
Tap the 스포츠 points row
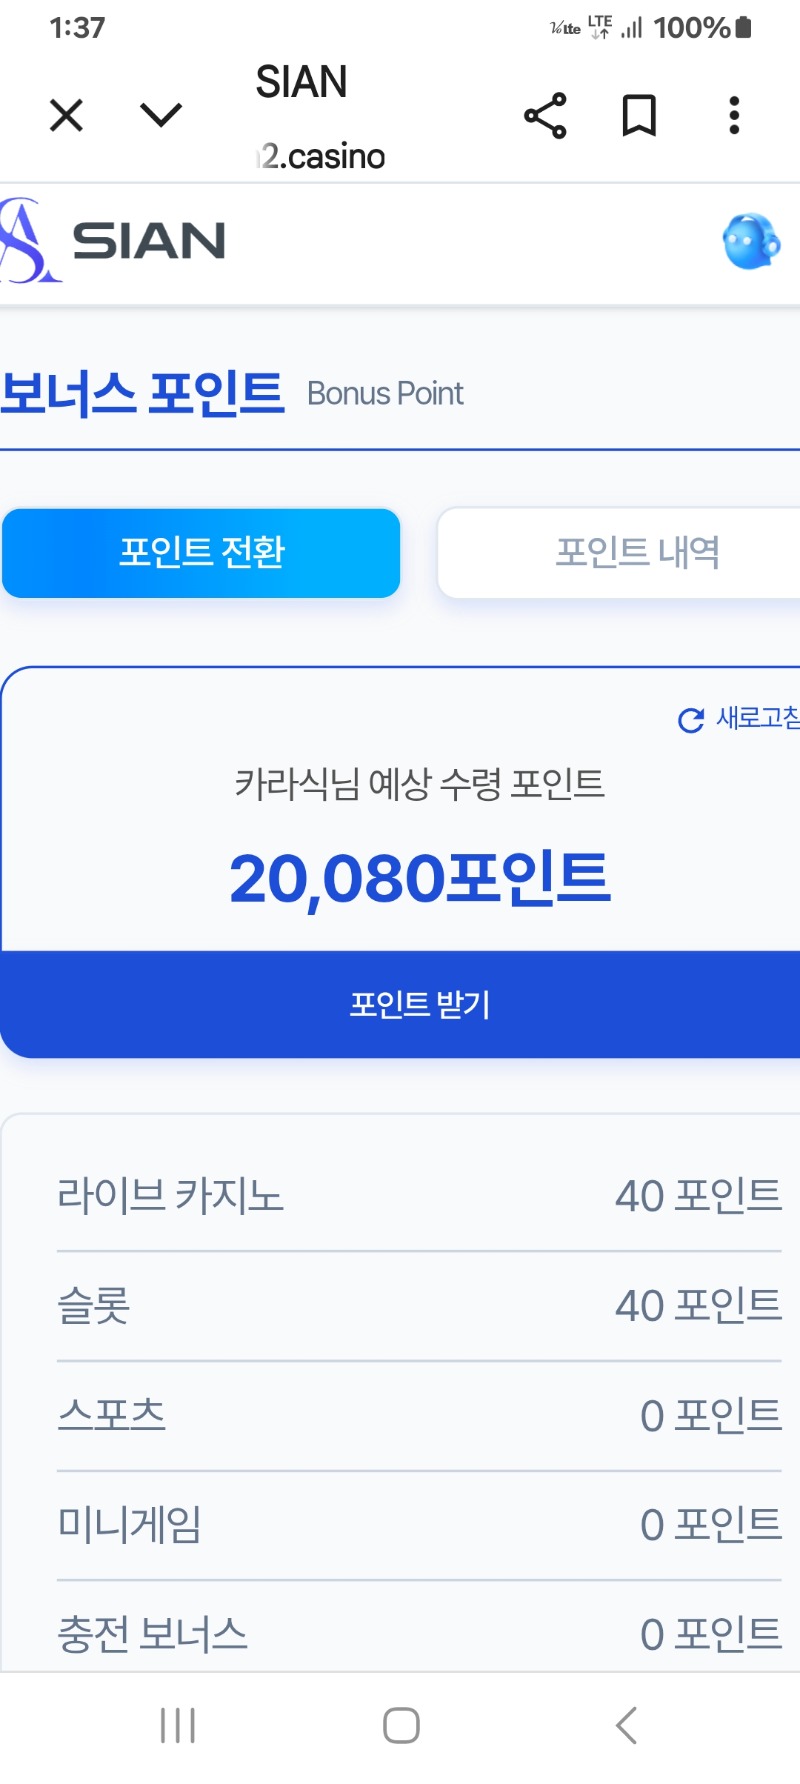click(x=419, y=1416)
